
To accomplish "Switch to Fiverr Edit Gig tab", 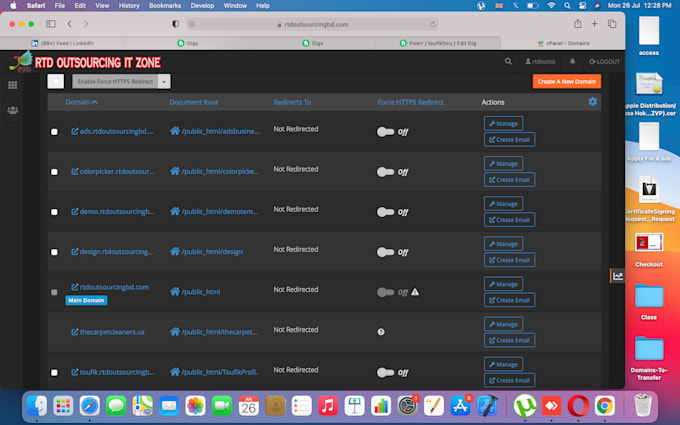I will (x=438, y=43).
